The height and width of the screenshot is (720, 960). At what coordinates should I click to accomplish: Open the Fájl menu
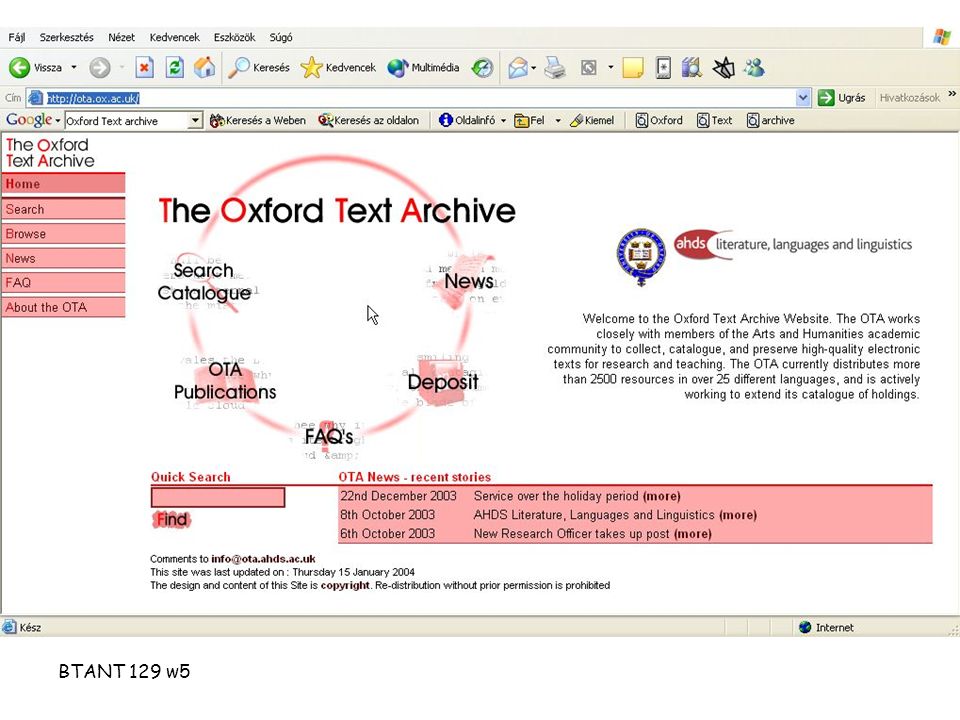click(17, 37)
